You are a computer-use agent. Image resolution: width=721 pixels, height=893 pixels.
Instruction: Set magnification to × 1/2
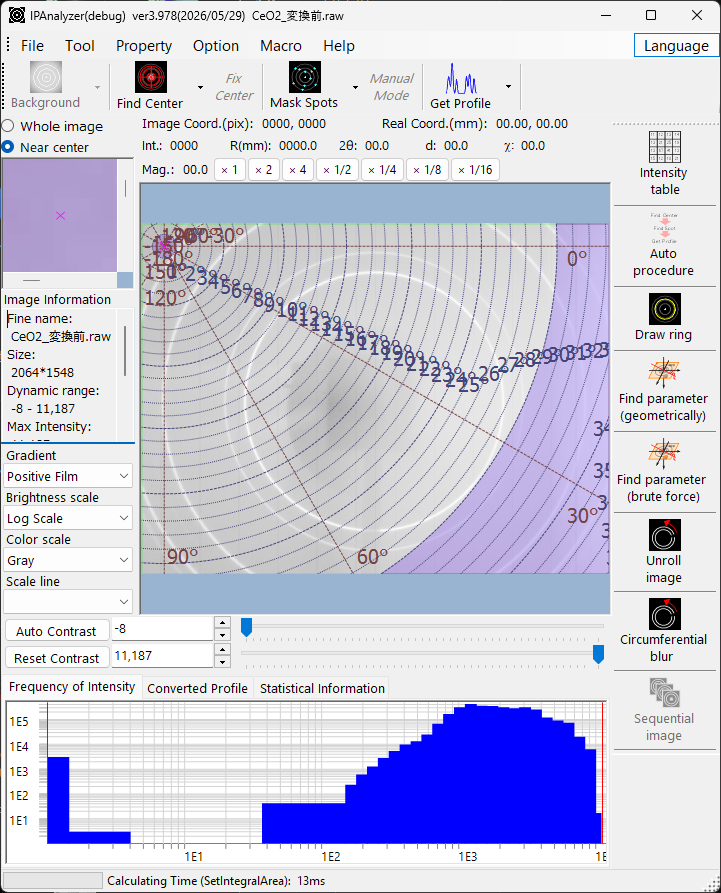[337, 170]
